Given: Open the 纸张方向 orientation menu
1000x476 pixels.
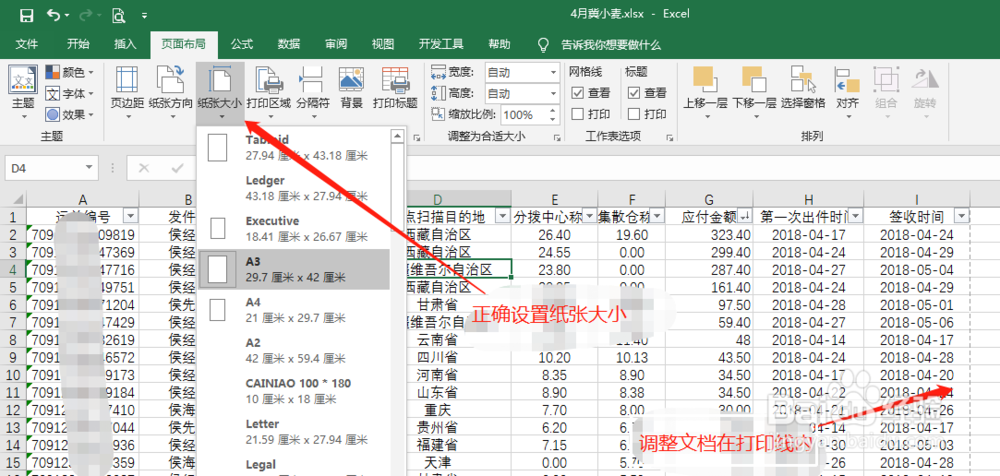Looking at the screenshot, I should click(x=170, y=93).
